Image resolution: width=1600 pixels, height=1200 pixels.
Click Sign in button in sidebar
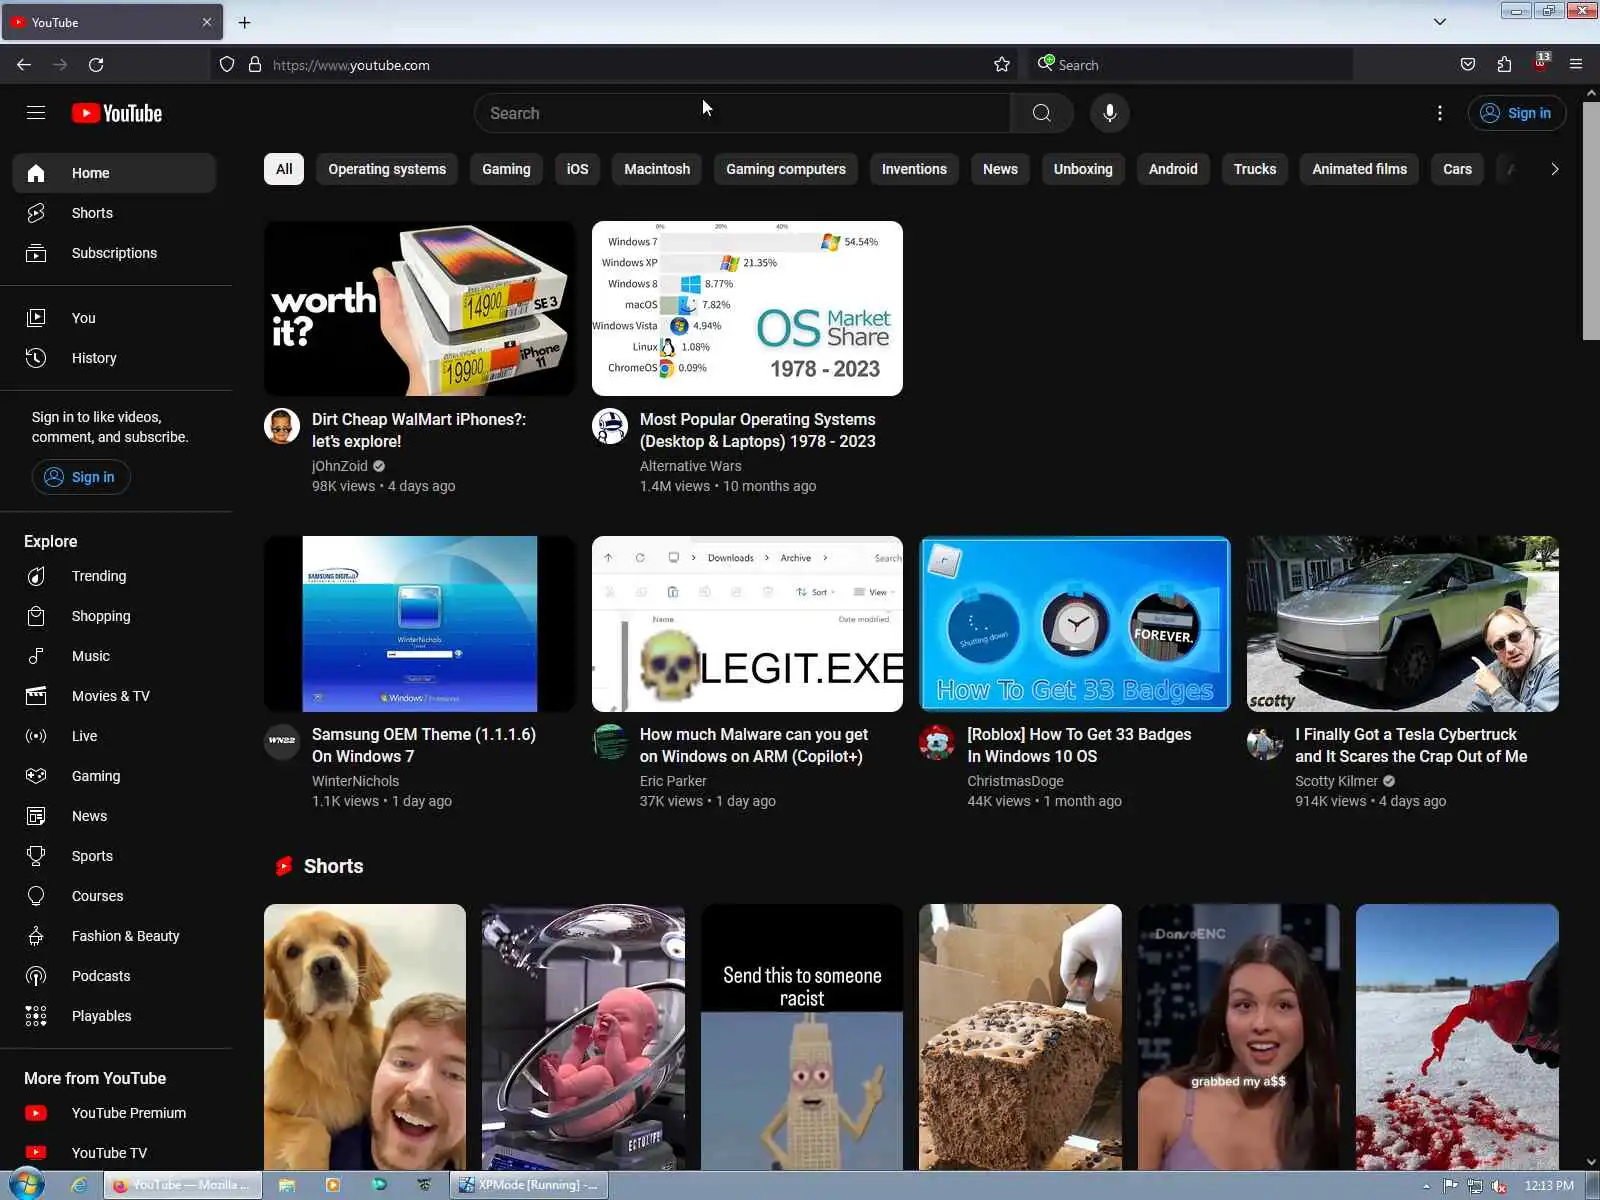click(x=81, y=477)
